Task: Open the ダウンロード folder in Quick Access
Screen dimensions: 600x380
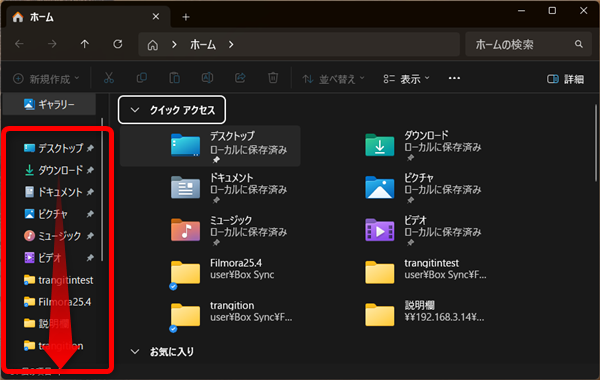Action: click(423, 146)
